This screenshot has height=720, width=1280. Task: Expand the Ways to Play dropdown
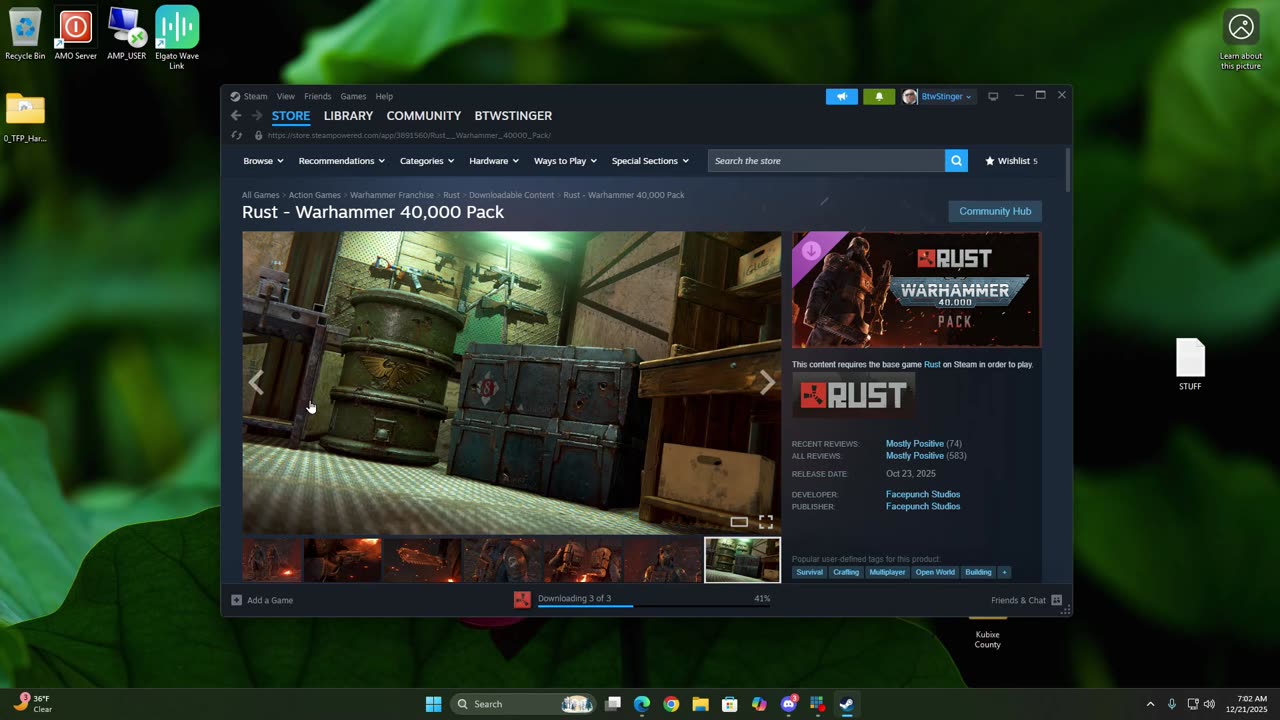(x=565, y=161)
